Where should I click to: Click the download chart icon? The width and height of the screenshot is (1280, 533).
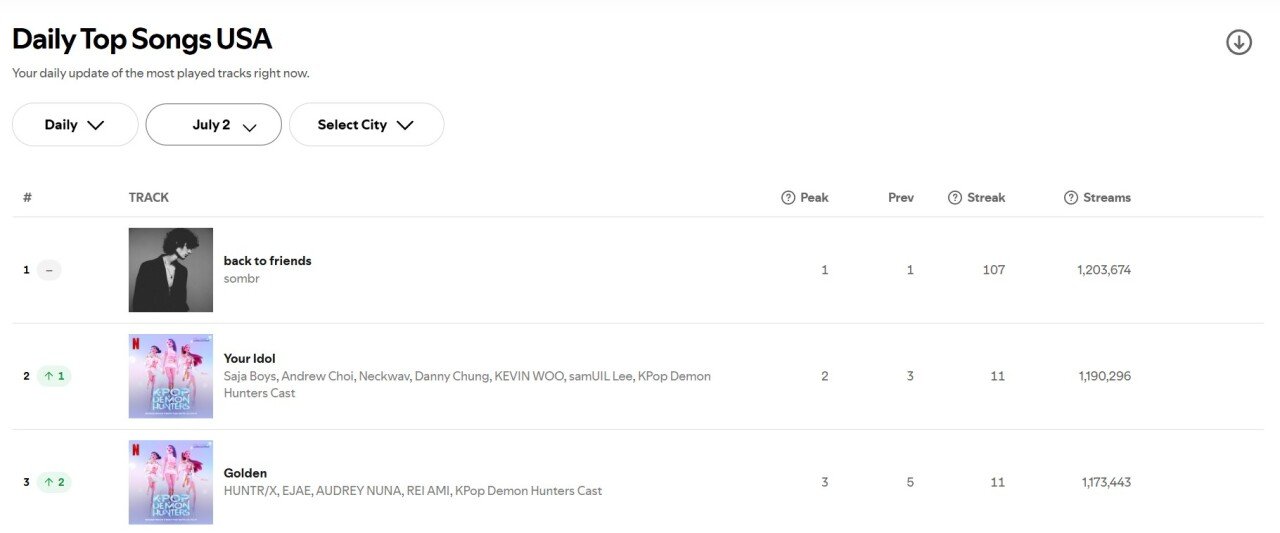point(1239,42)
